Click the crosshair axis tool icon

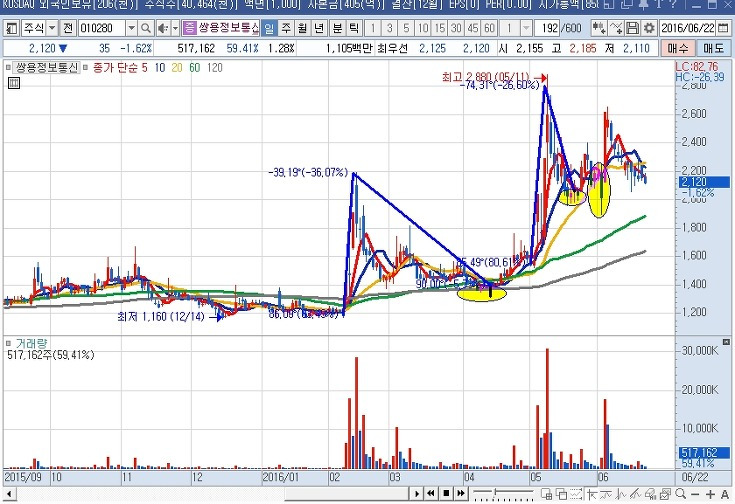point(592,494)
